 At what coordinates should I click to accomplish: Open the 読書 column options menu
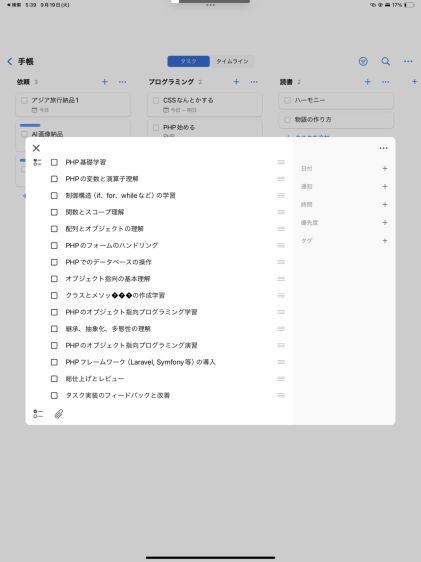[386, 82]
